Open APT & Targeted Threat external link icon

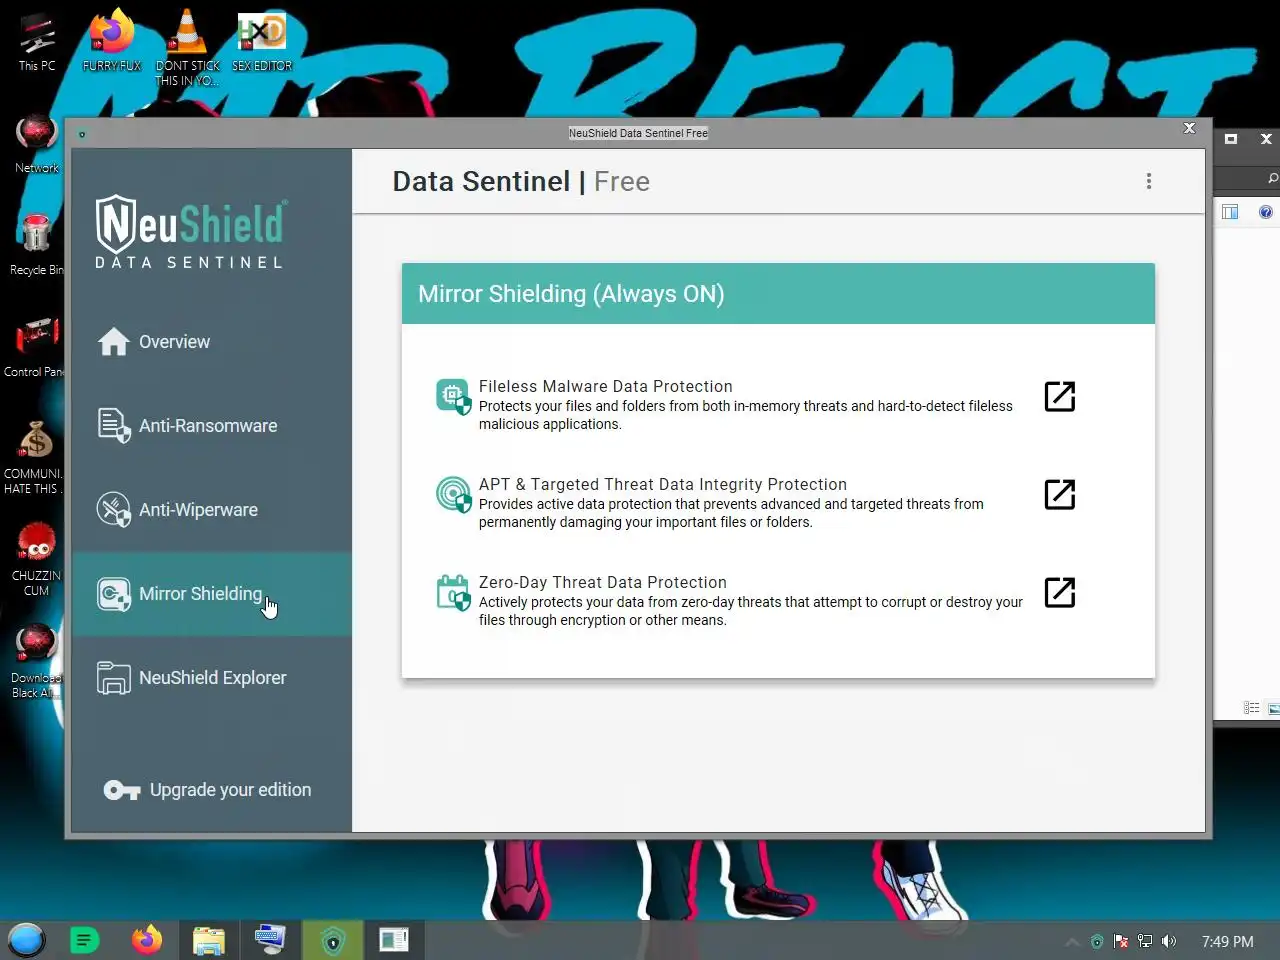coord(1060,494)
